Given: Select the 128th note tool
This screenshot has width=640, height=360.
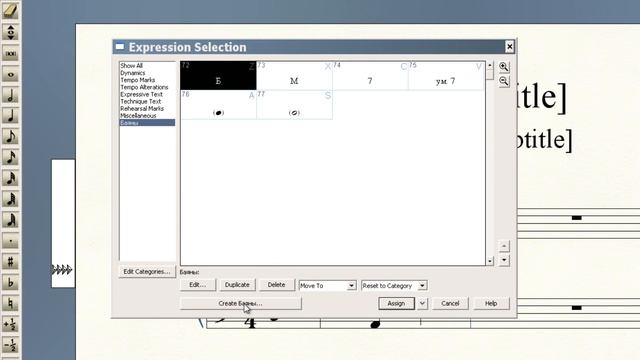Looking at the screenshot, I should pos(11,220).
